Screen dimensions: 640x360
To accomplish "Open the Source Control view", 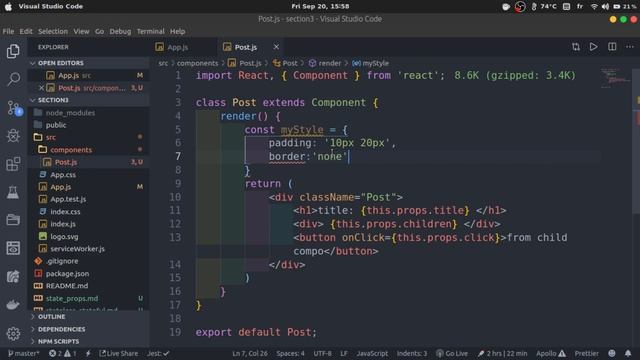I will point(13,108).
